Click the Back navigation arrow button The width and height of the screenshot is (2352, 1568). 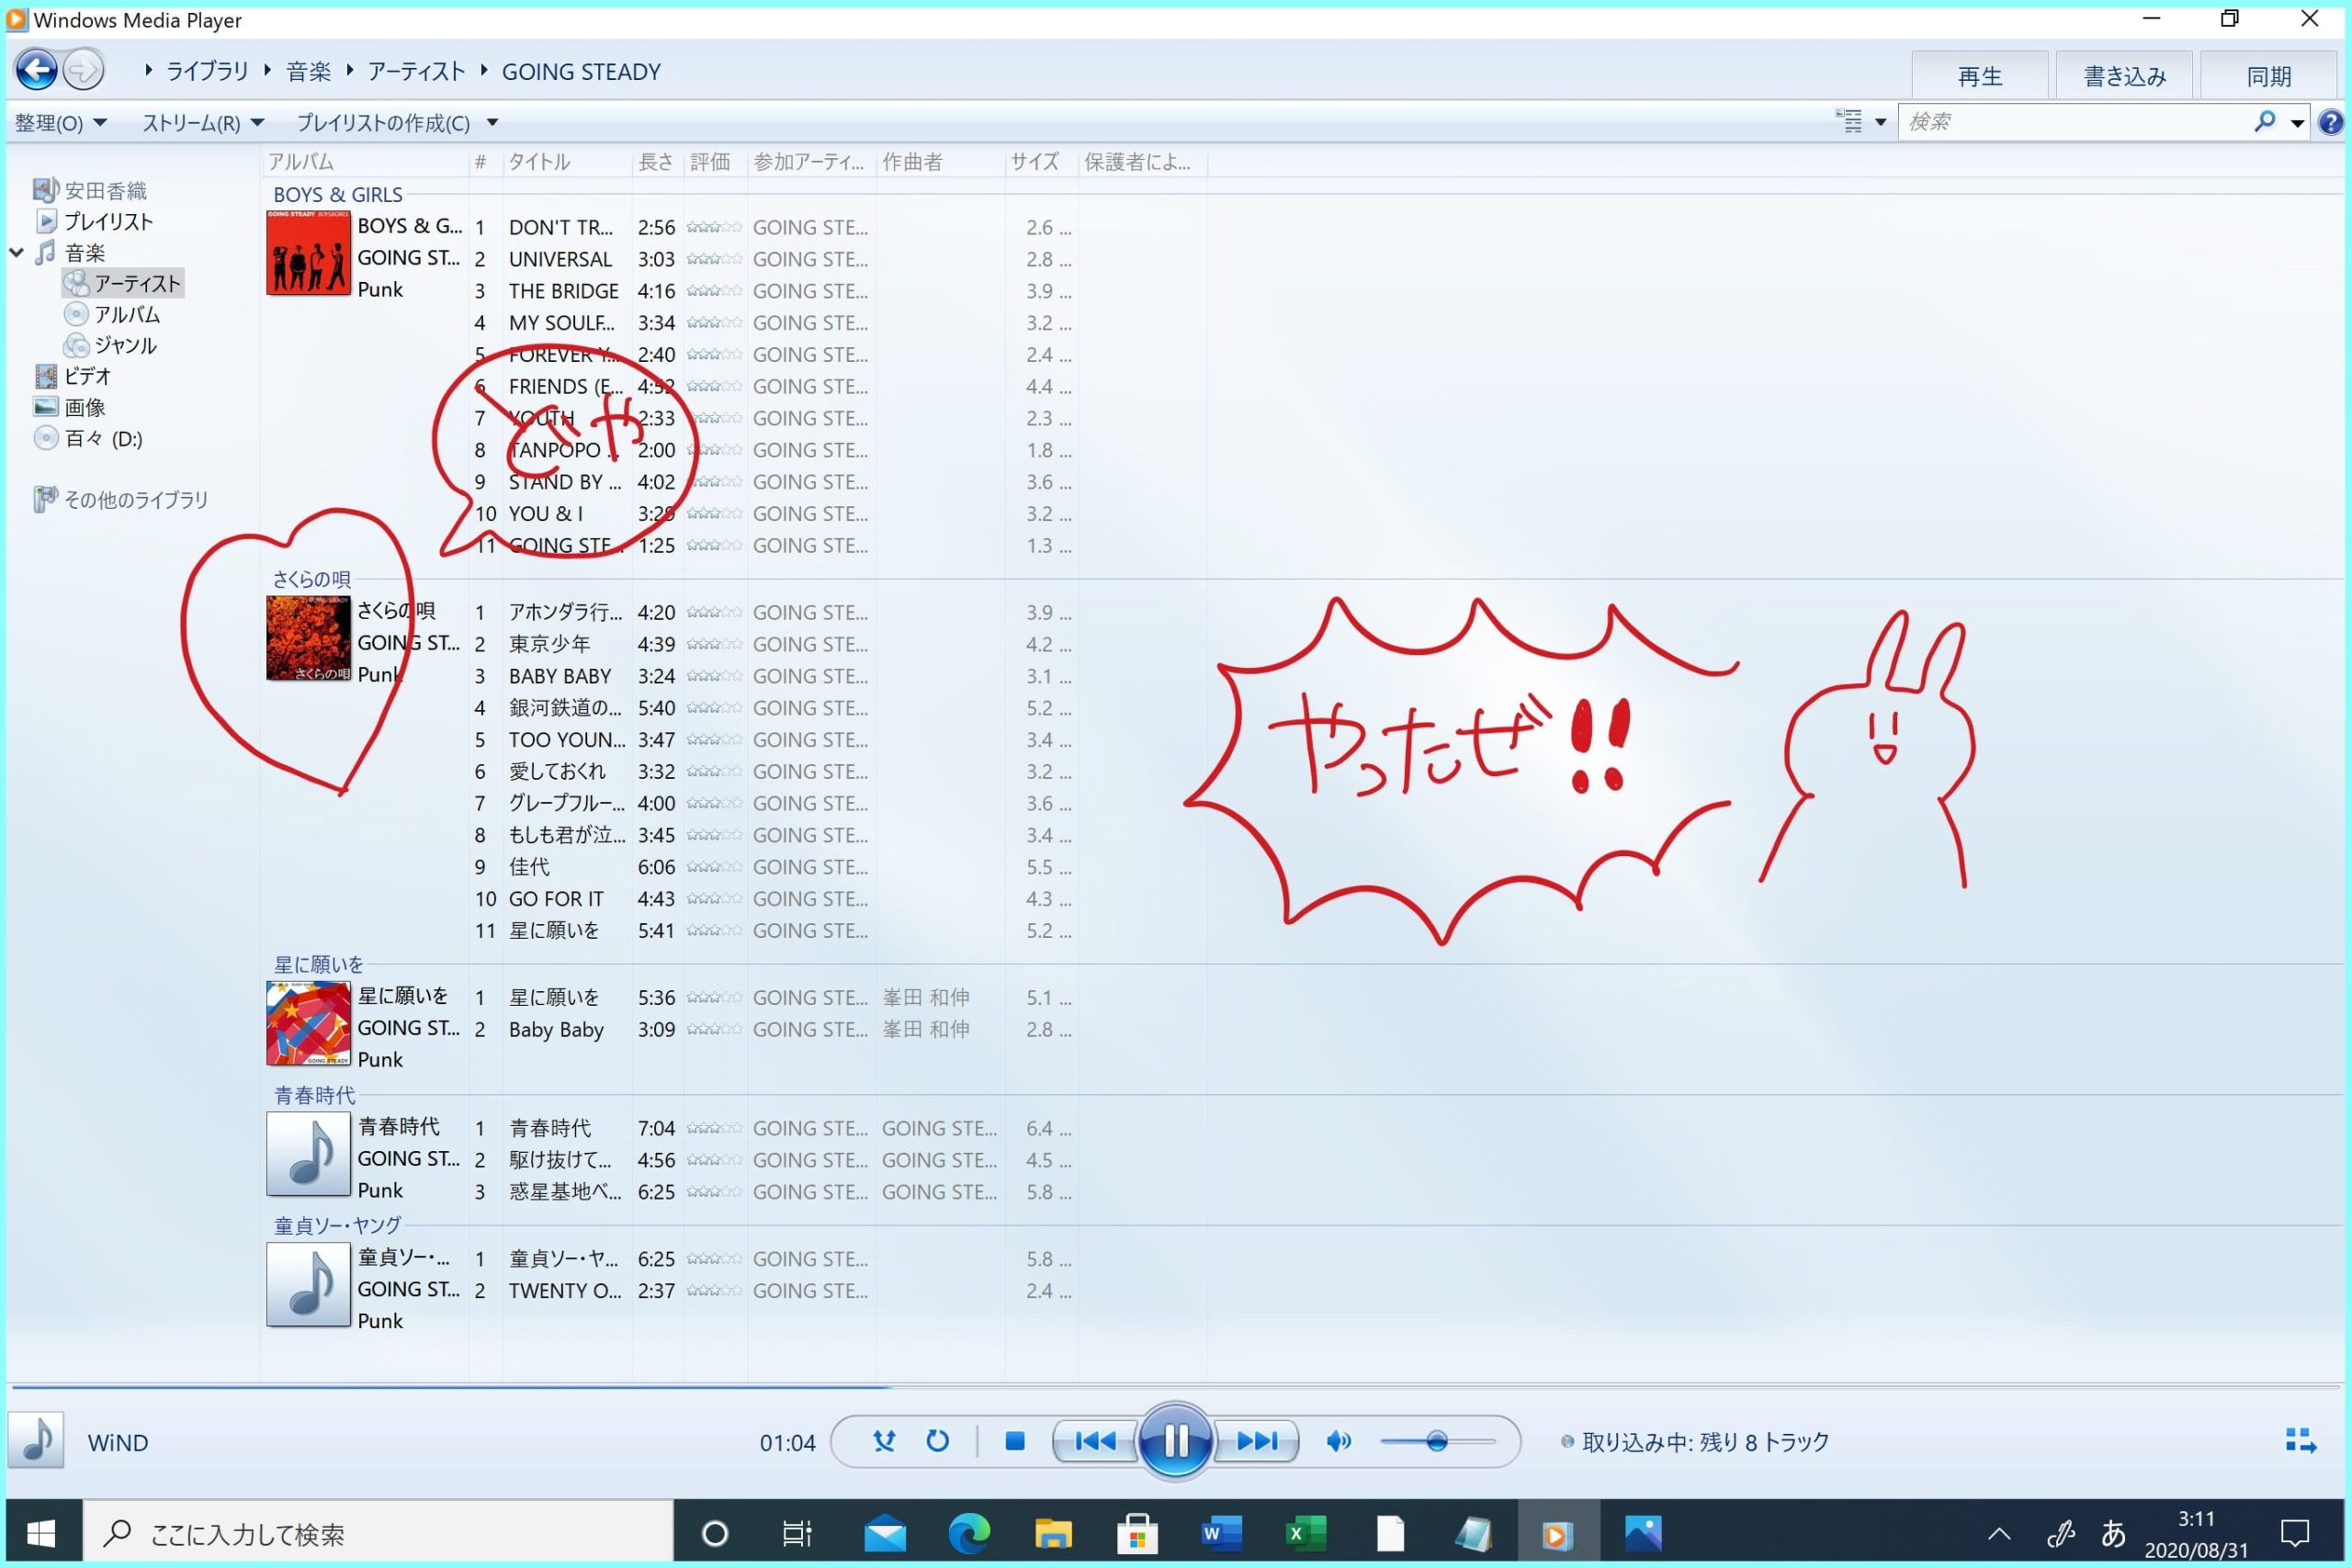[37, 70]
